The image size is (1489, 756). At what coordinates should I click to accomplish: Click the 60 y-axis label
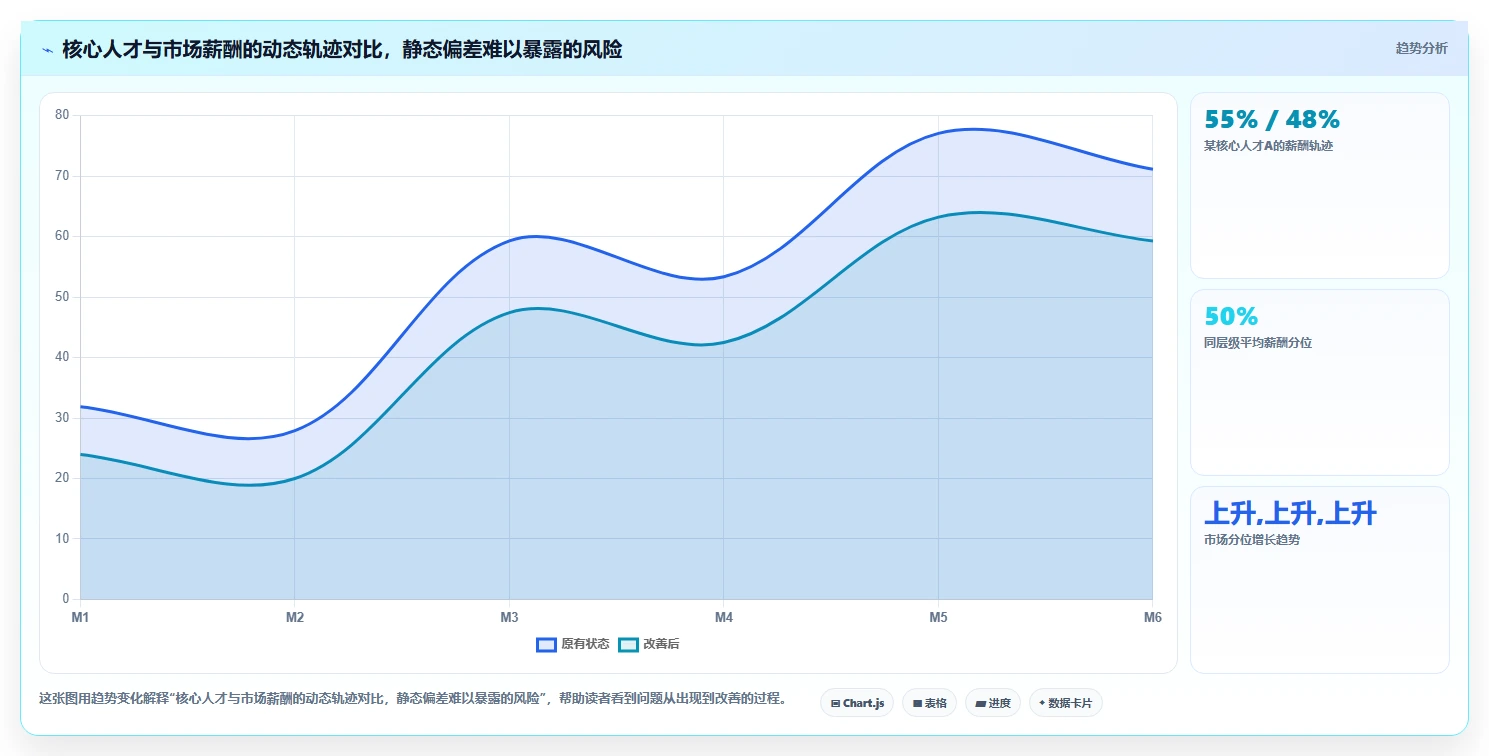pos(62,236)
